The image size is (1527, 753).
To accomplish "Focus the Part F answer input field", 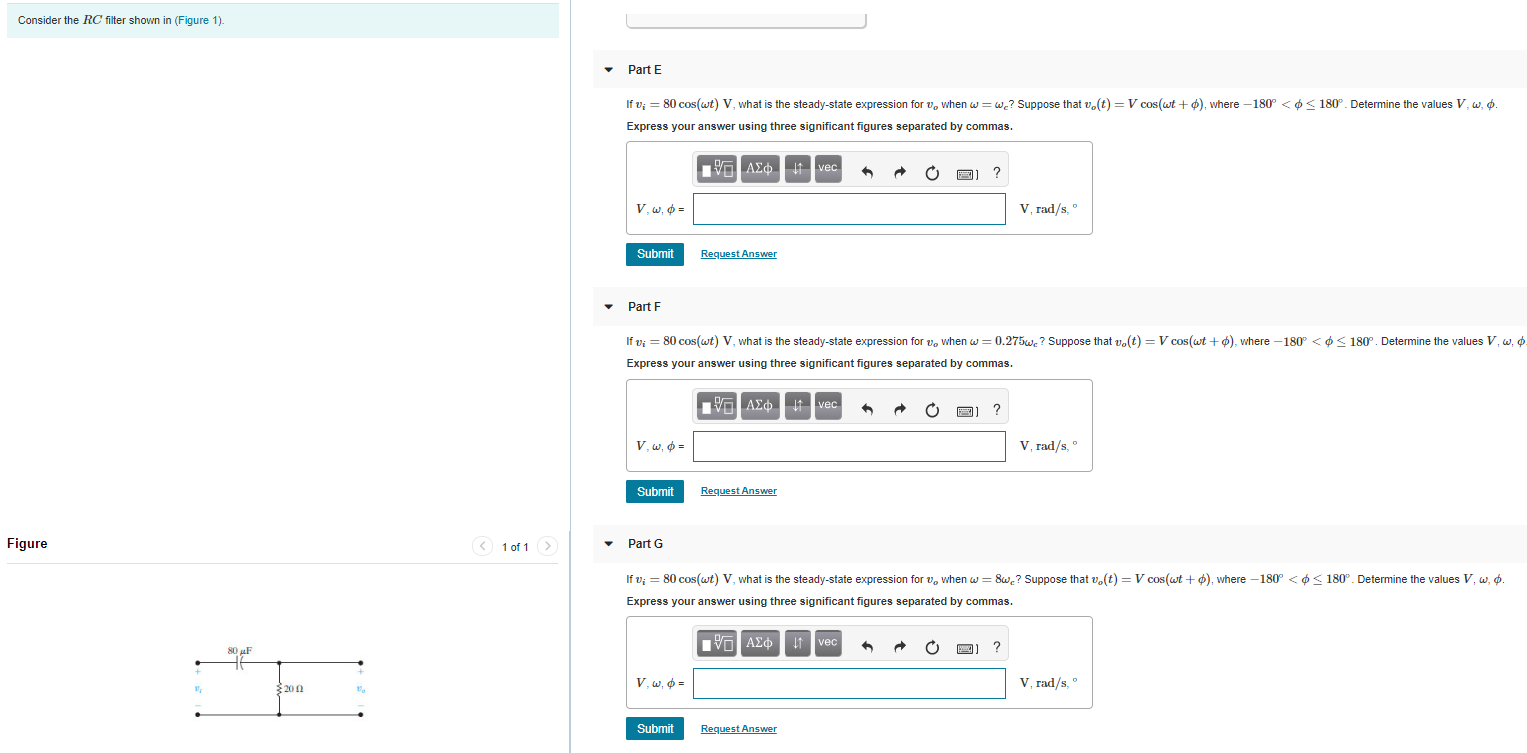I will pos(849,446).
